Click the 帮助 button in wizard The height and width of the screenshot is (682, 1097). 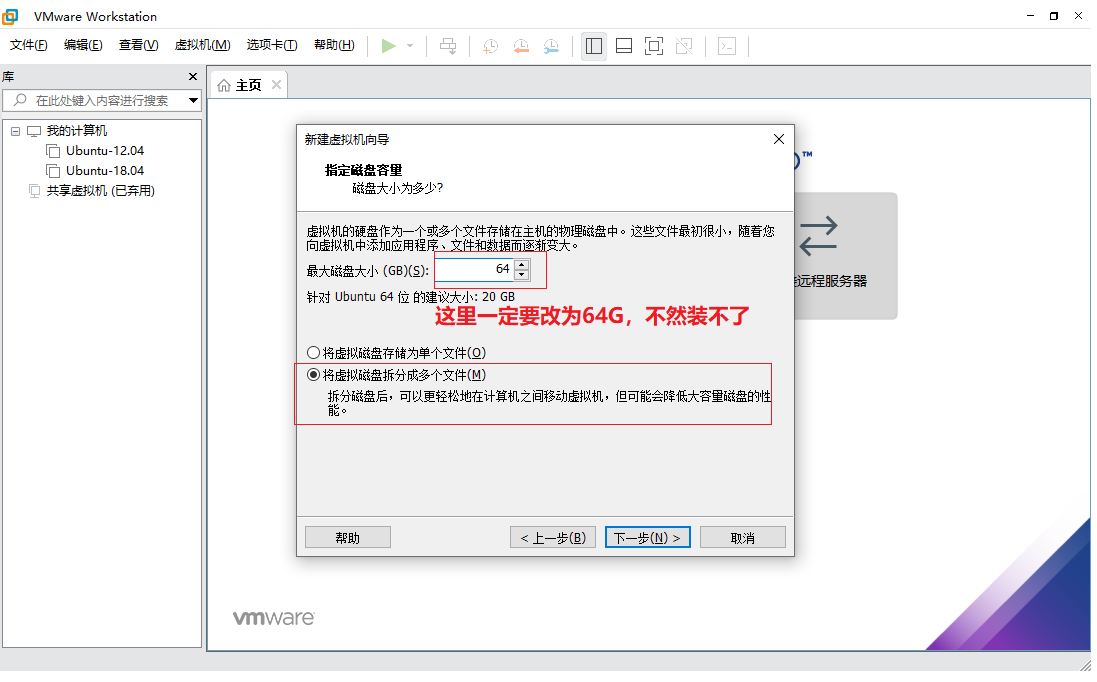point(348,538)
